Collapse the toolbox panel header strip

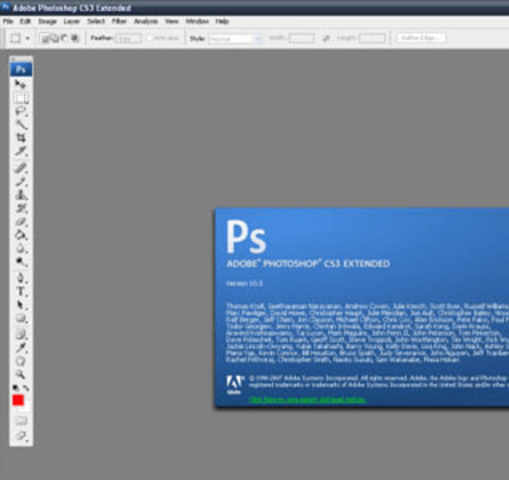click(x=21, y=59)
